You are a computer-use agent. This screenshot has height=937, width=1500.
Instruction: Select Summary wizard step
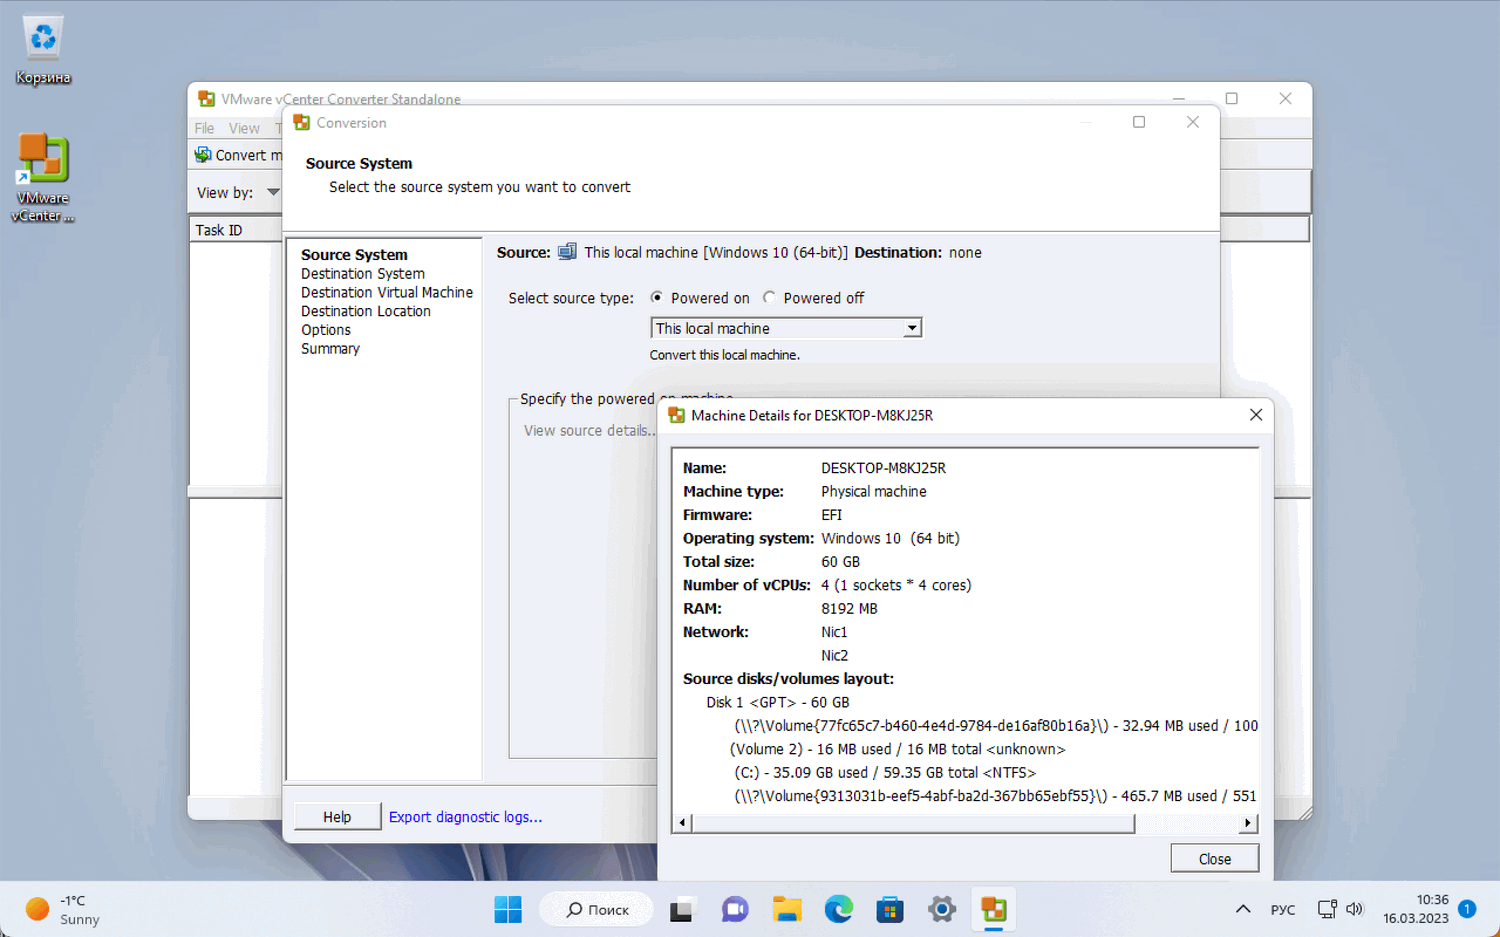(x=330, y=349)
